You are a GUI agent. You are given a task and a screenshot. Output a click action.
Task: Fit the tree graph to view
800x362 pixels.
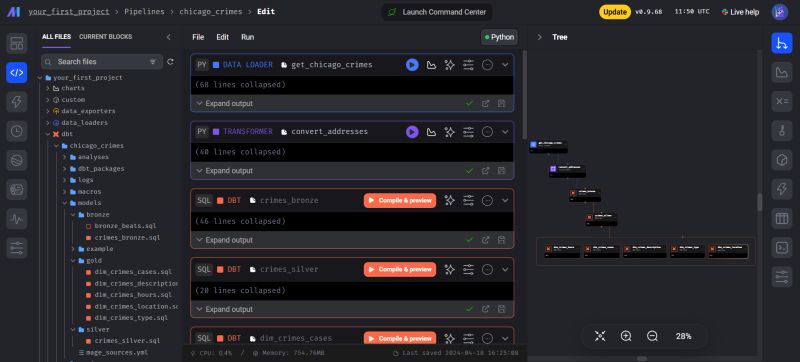[x=600, y=336]
